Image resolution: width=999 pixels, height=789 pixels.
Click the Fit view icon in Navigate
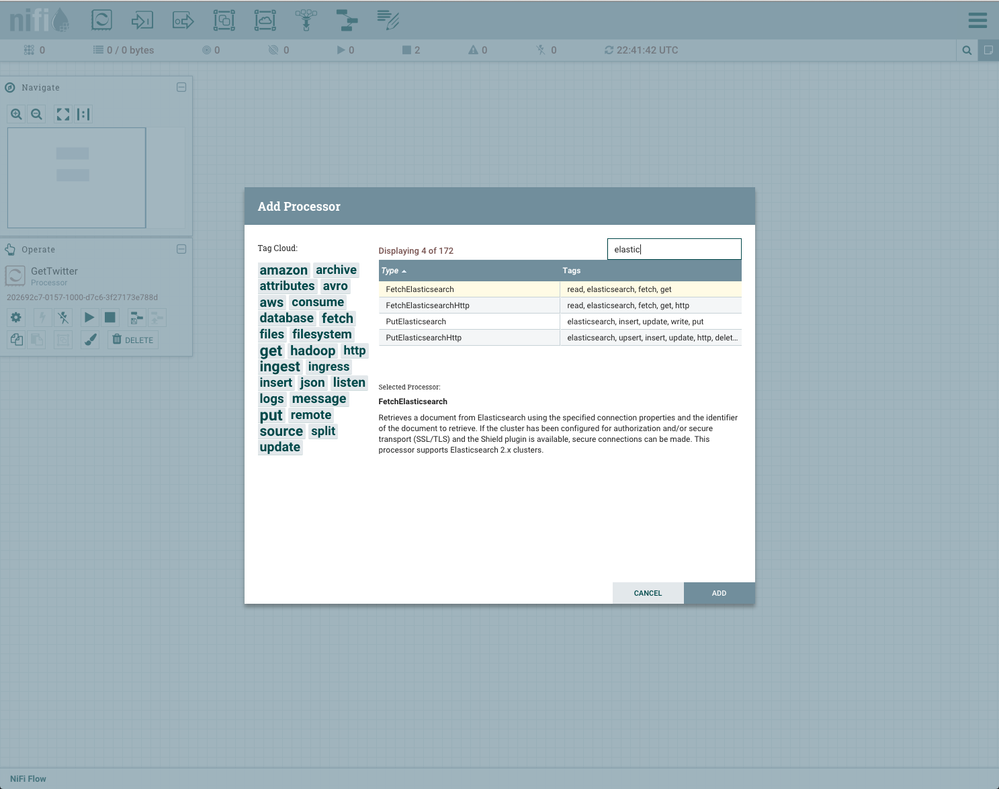[x=63, y=114]
